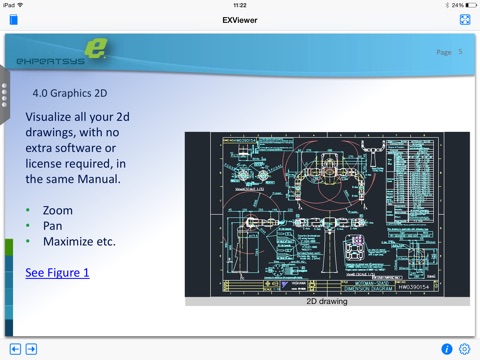Tap the Maximize etc. bullet item

79,241
